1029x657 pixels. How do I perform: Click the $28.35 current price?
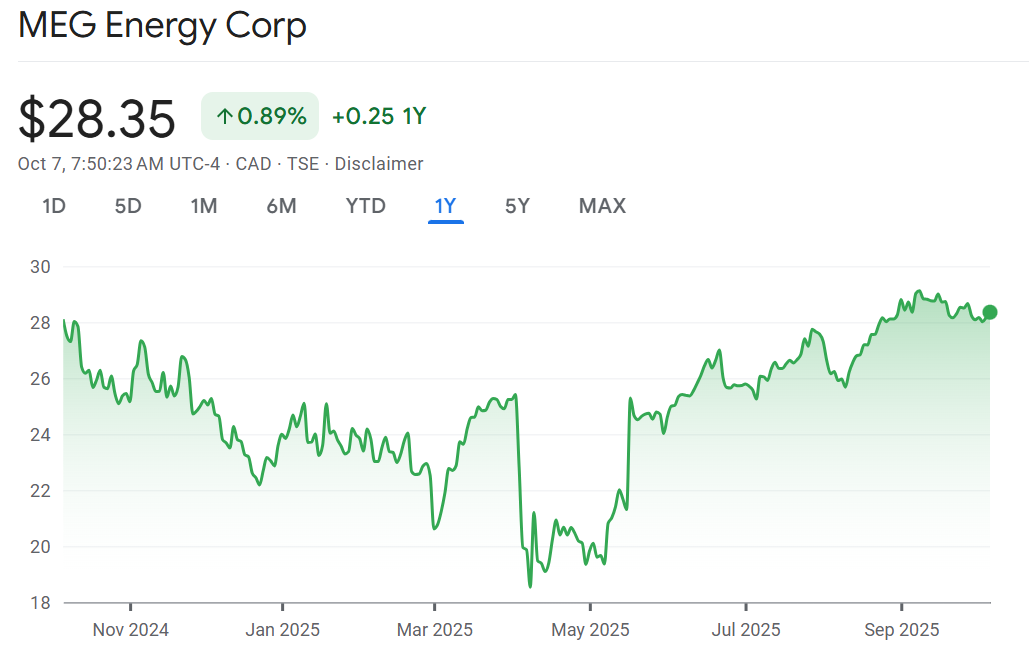(x=97, y=119)
